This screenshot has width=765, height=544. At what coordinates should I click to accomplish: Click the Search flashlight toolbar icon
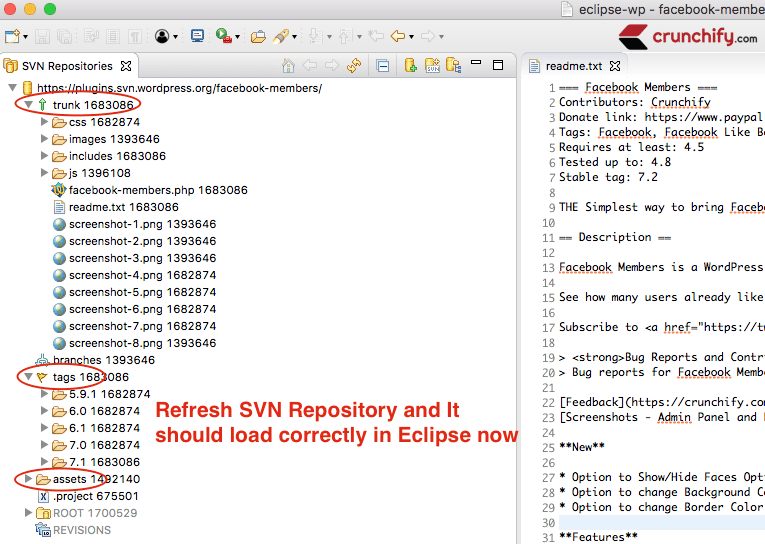click(281, 37)
